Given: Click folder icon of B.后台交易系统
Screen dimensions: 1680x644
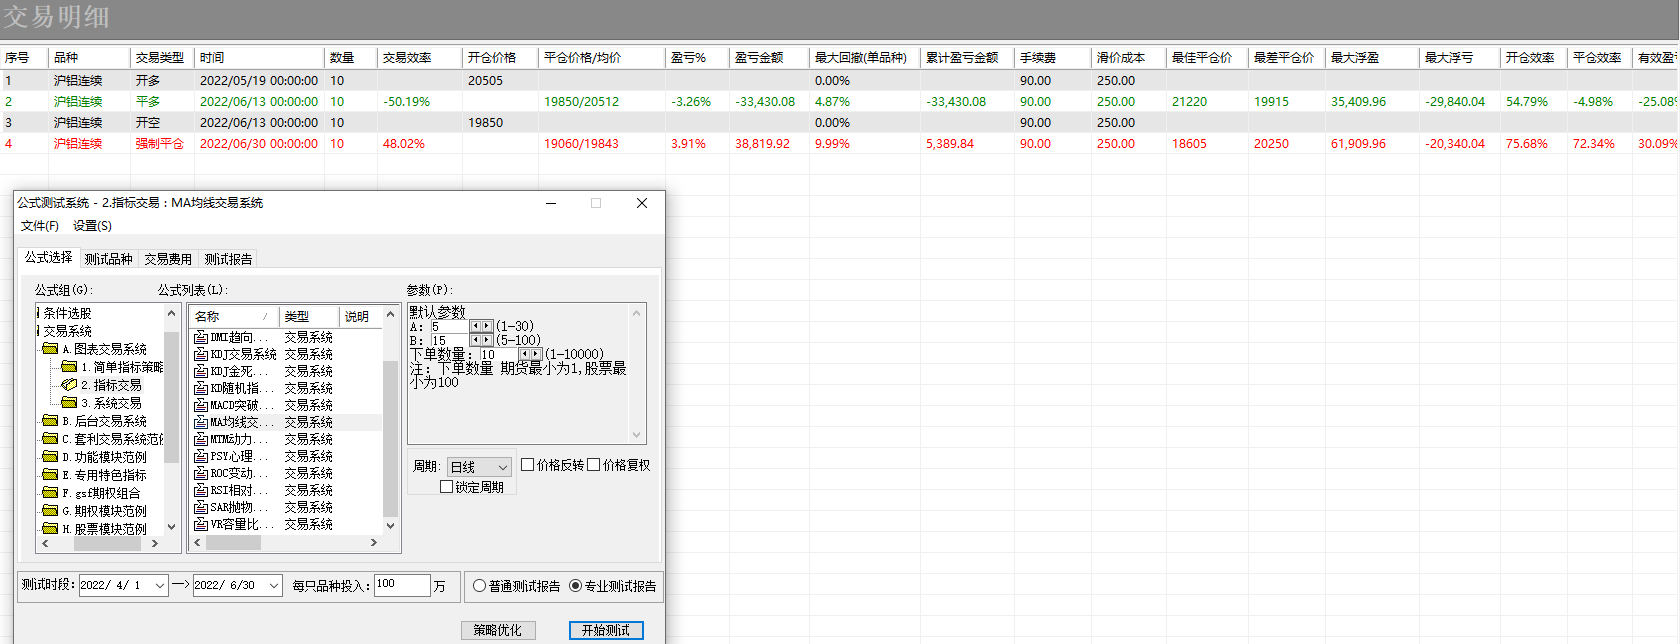Looking at the screenshot, I should 50,421.
